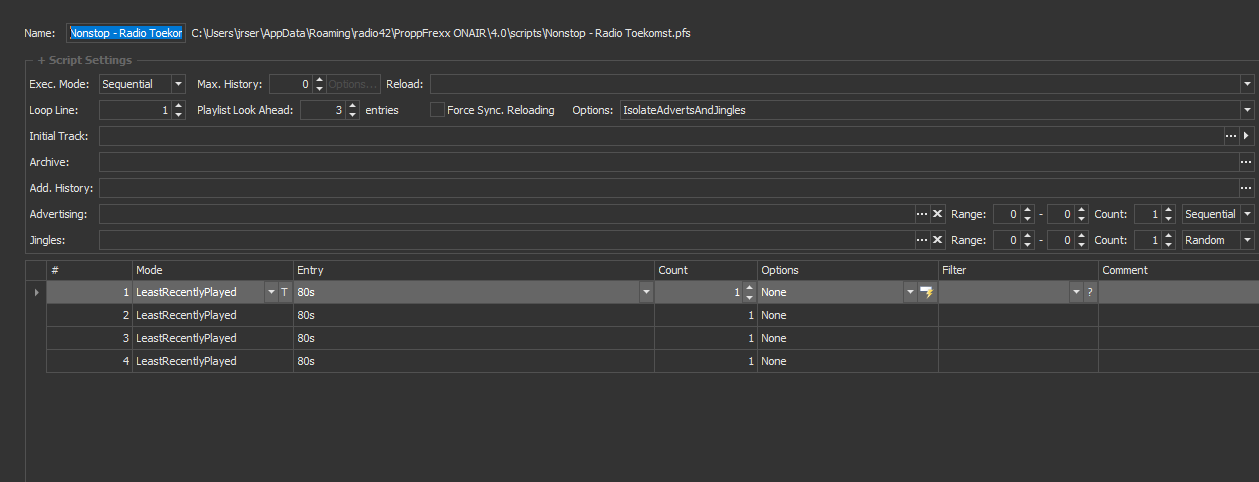Click the Count column header
Viewport: 1259px width, 482px height.
click(706, 270)
